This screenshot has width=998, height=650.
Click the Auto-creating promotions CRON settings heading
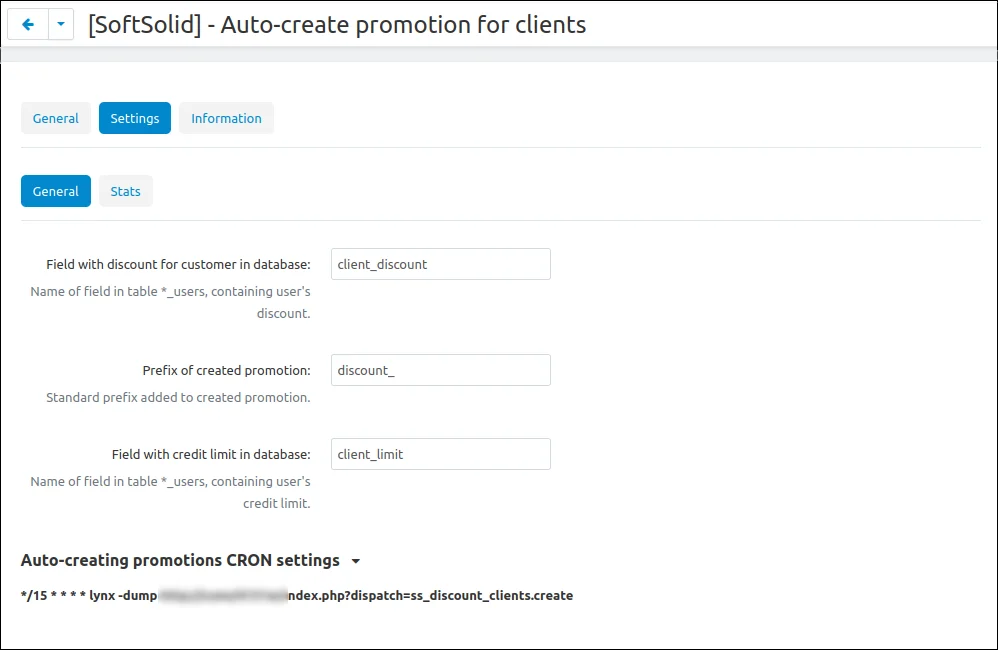pos(180,560)
